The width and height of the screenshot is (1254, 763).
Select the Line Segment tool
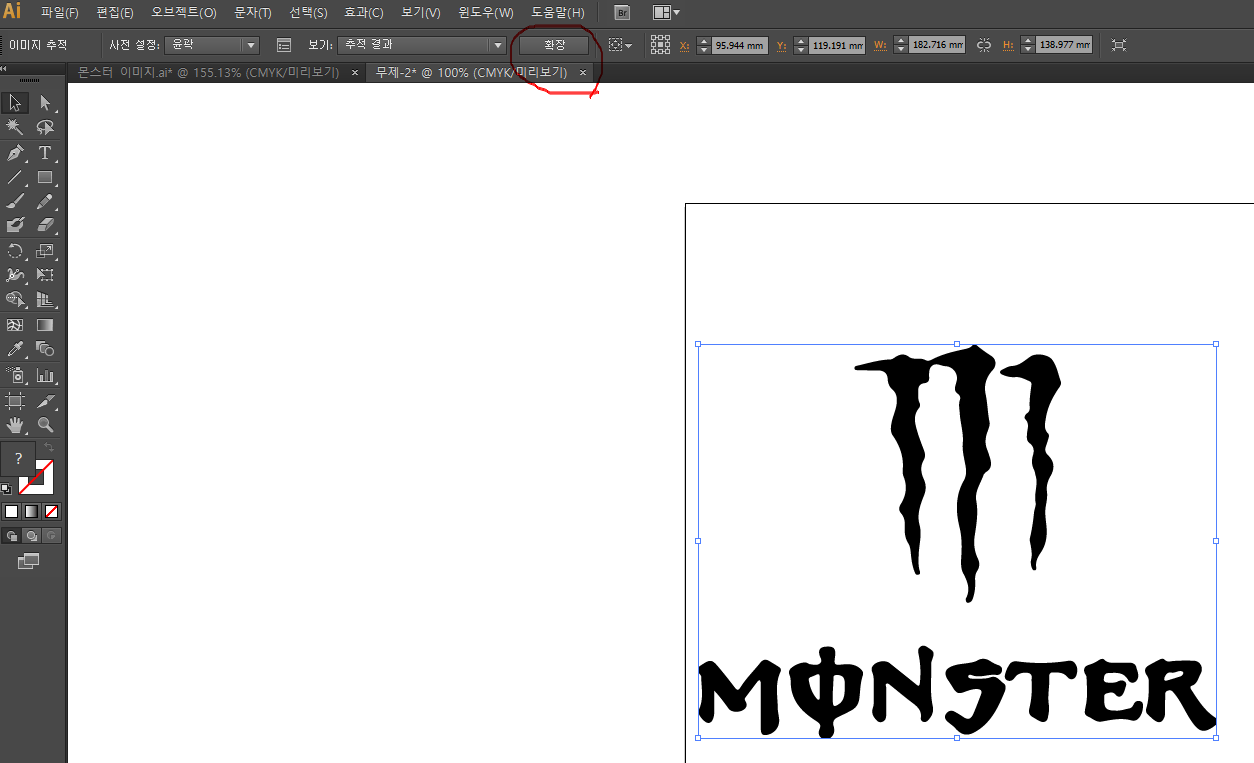click(15, 178)
